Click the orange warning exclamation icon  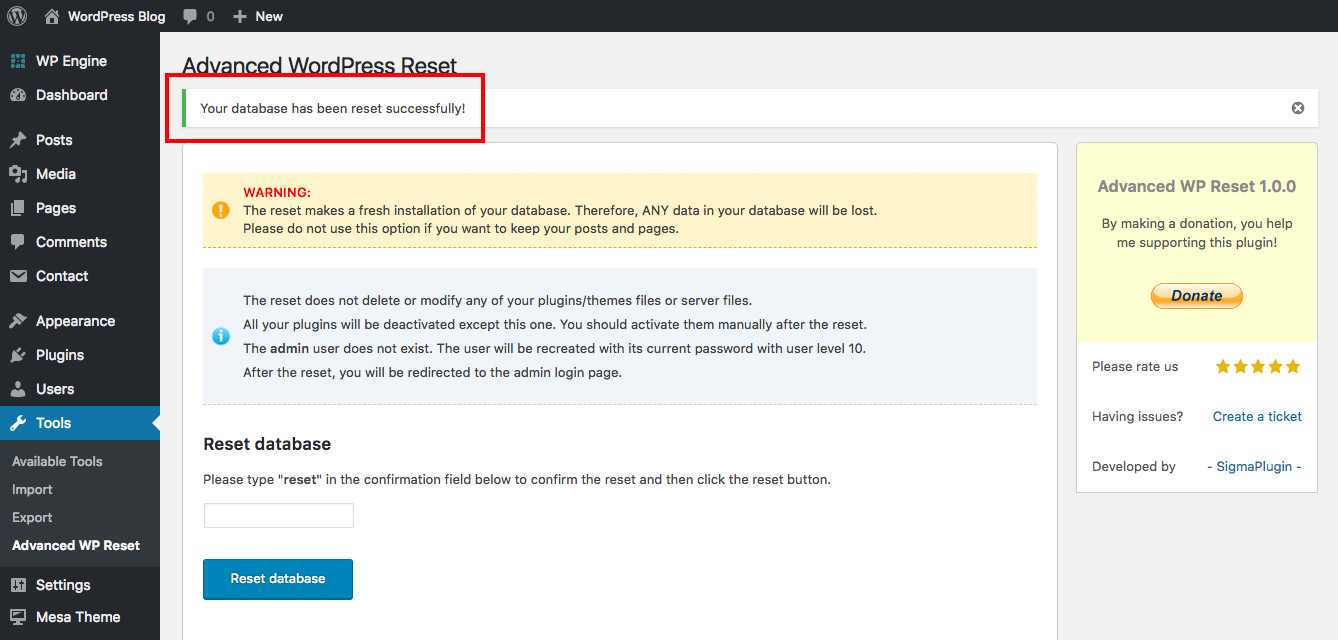click(x=221, y=210)
